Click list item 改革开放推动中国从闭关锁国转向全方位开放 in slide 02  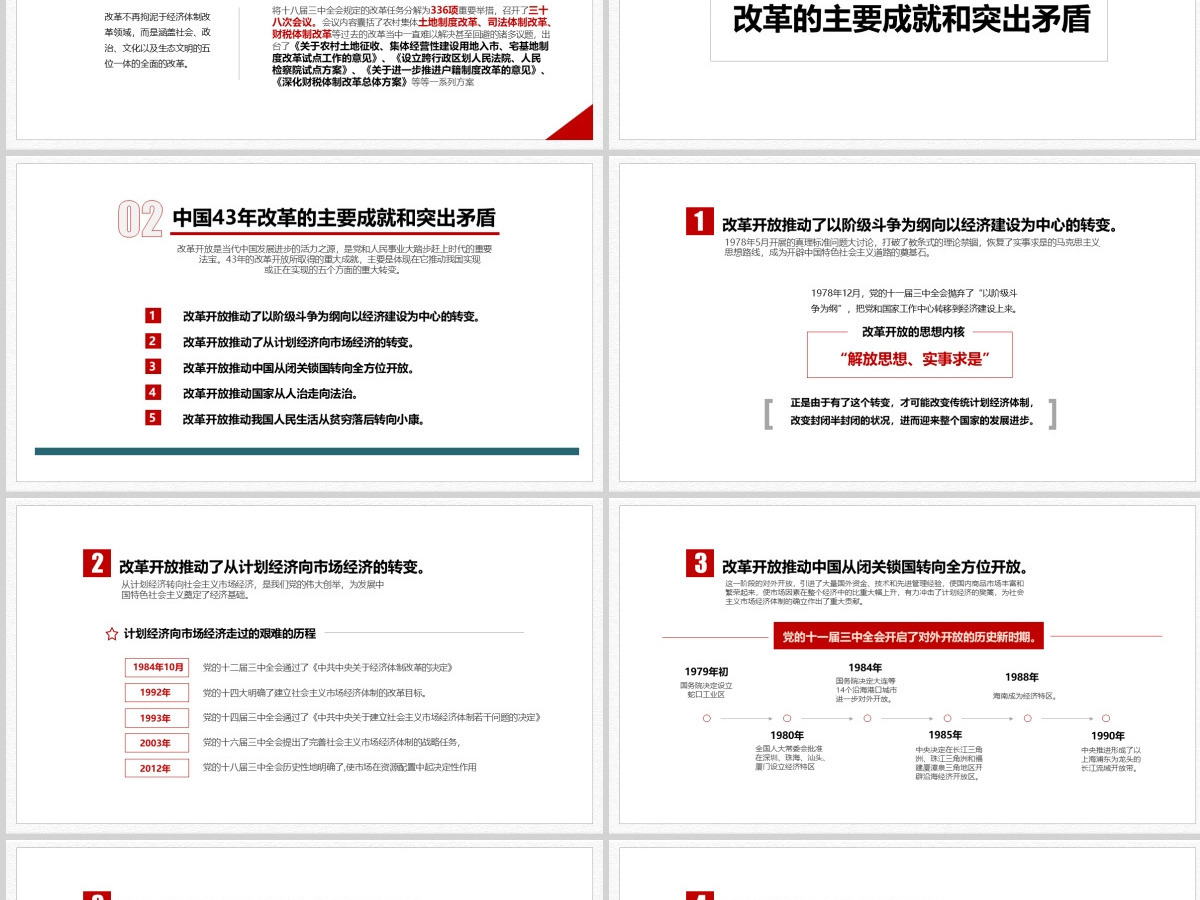[x=299, y=368]
